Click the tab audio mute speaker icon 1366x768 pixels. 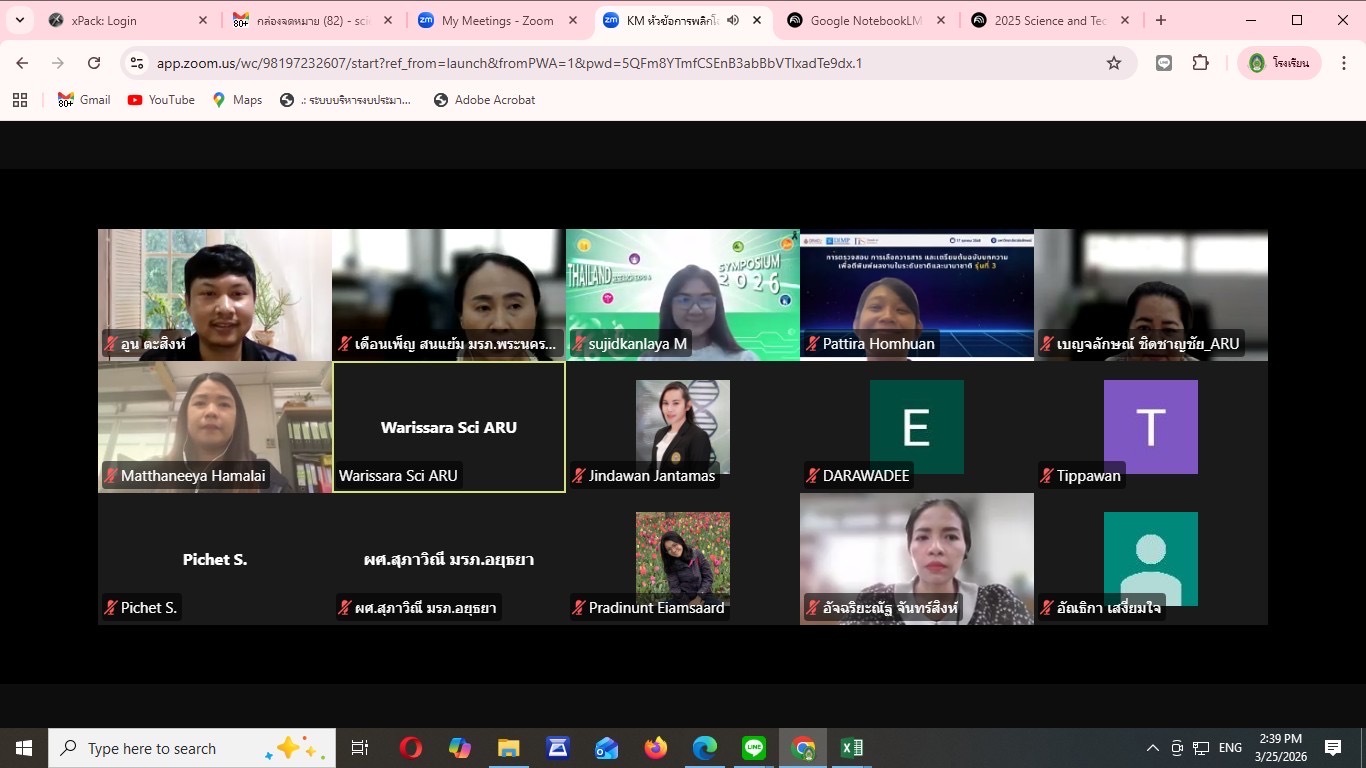coord(733,20)
